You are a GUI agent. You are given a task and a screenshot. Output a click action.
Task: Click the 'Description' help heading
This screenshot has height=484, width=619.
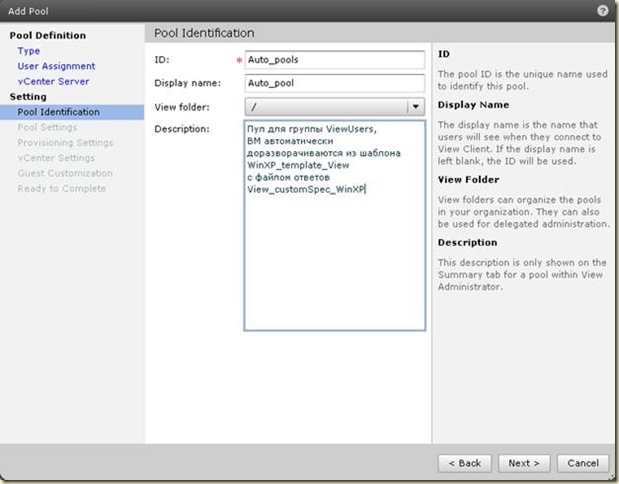[467, 242]
